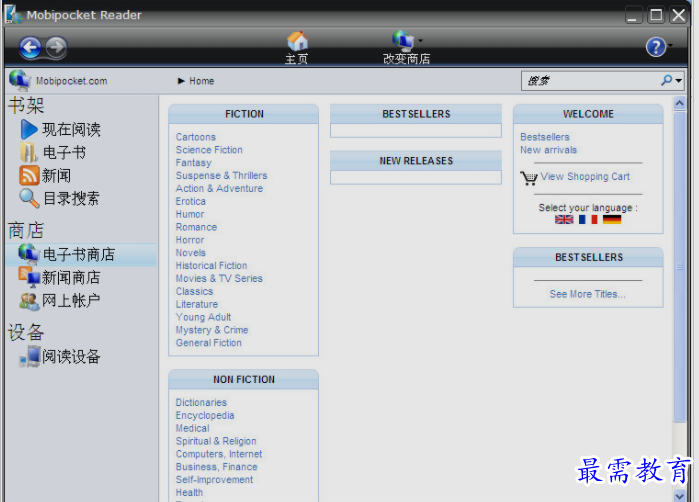
Task: Open the Dictionaries category
Action: 201,403
